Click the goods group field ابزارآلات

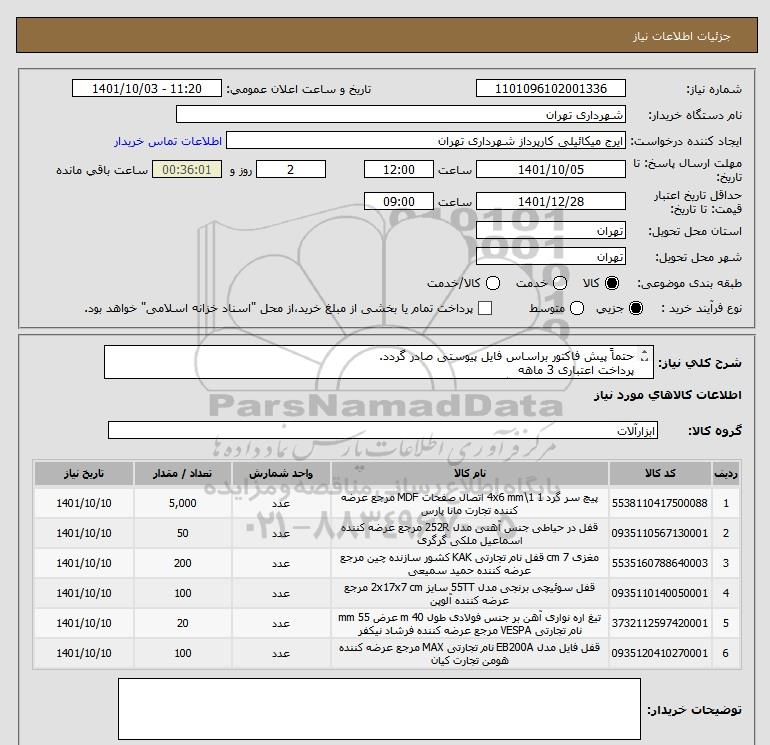click(383, 430)
